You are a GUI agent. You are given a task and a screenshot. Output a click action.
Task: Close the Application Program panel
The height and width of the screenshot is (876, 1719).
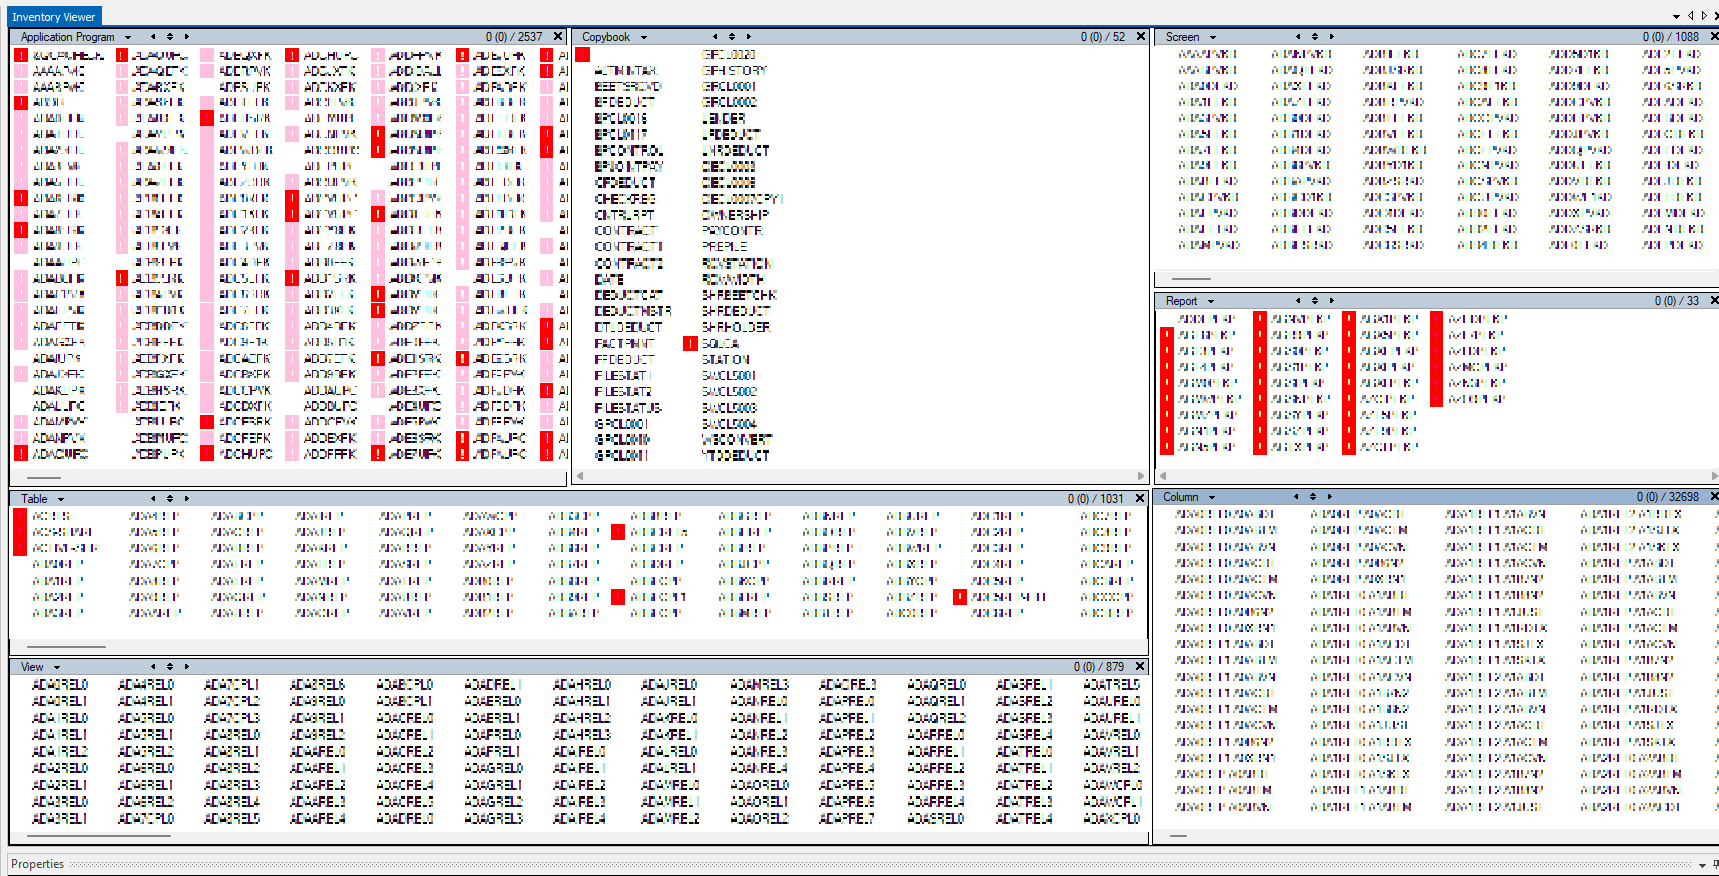coord(558,37)
